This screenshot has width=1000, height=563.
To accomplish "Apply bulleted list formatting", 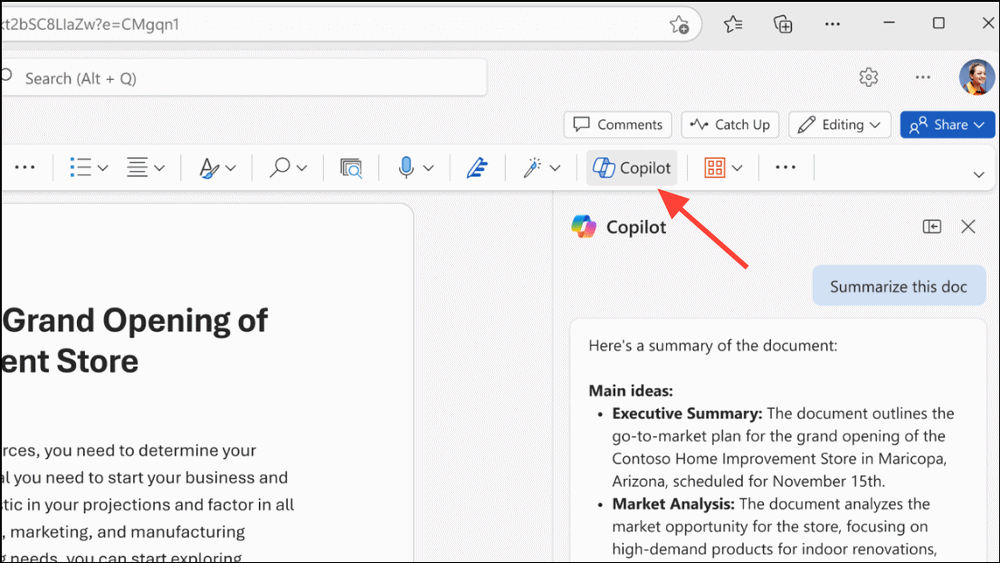I will 80,168.
